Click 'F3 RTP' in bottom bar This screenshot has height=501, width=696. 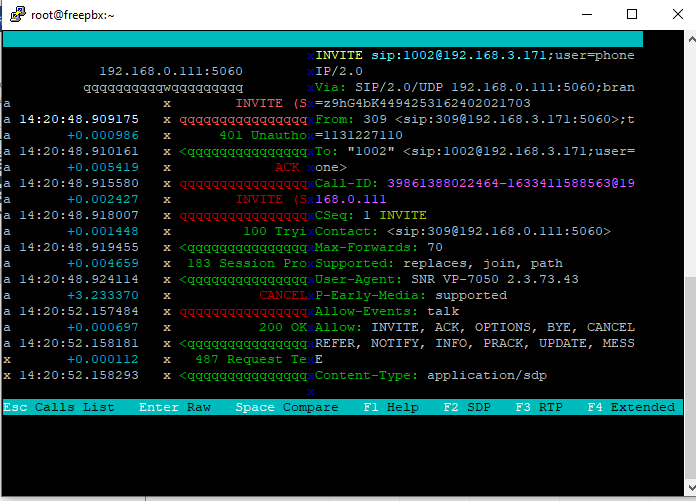(539, 407)
